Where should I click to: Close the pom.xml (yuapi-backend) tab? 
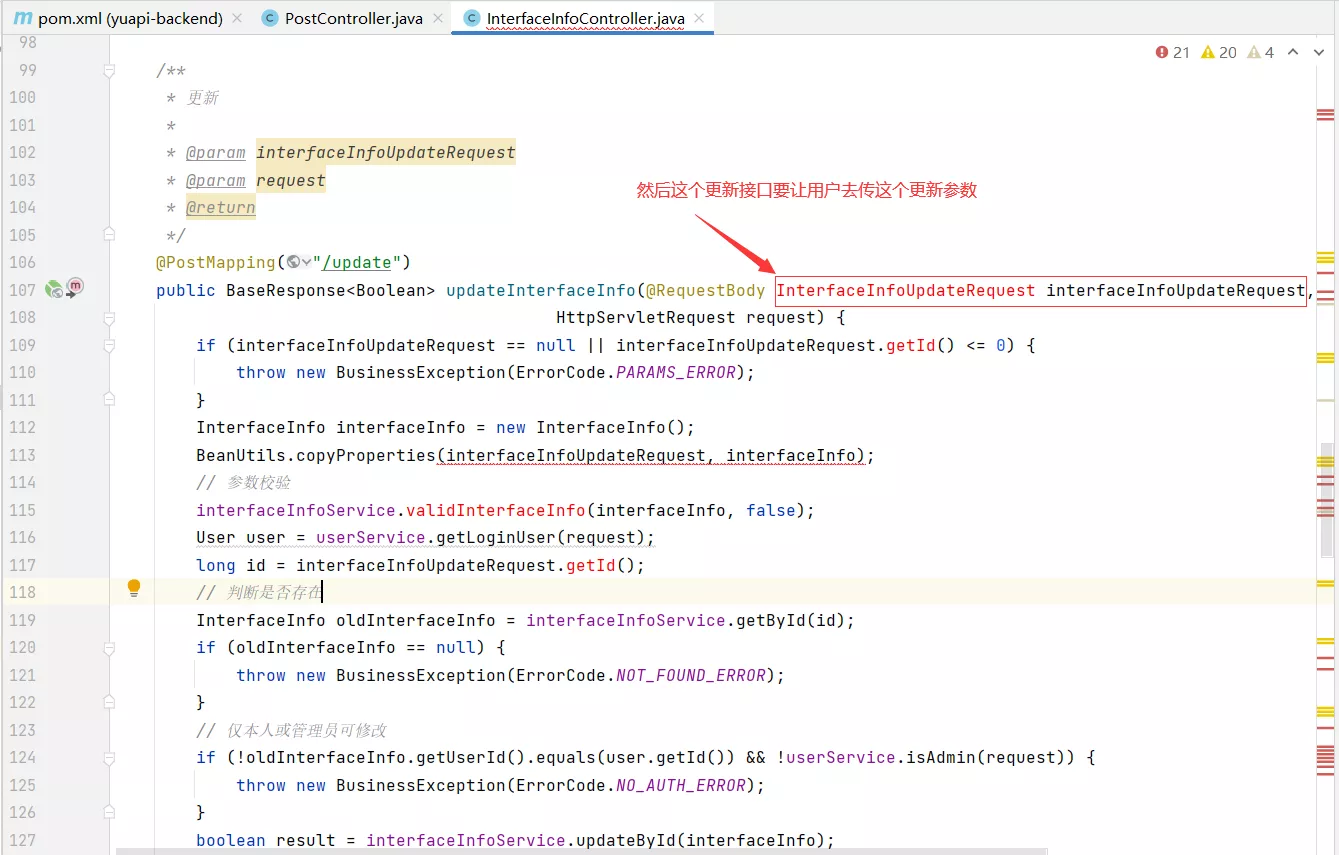[236, 18]
